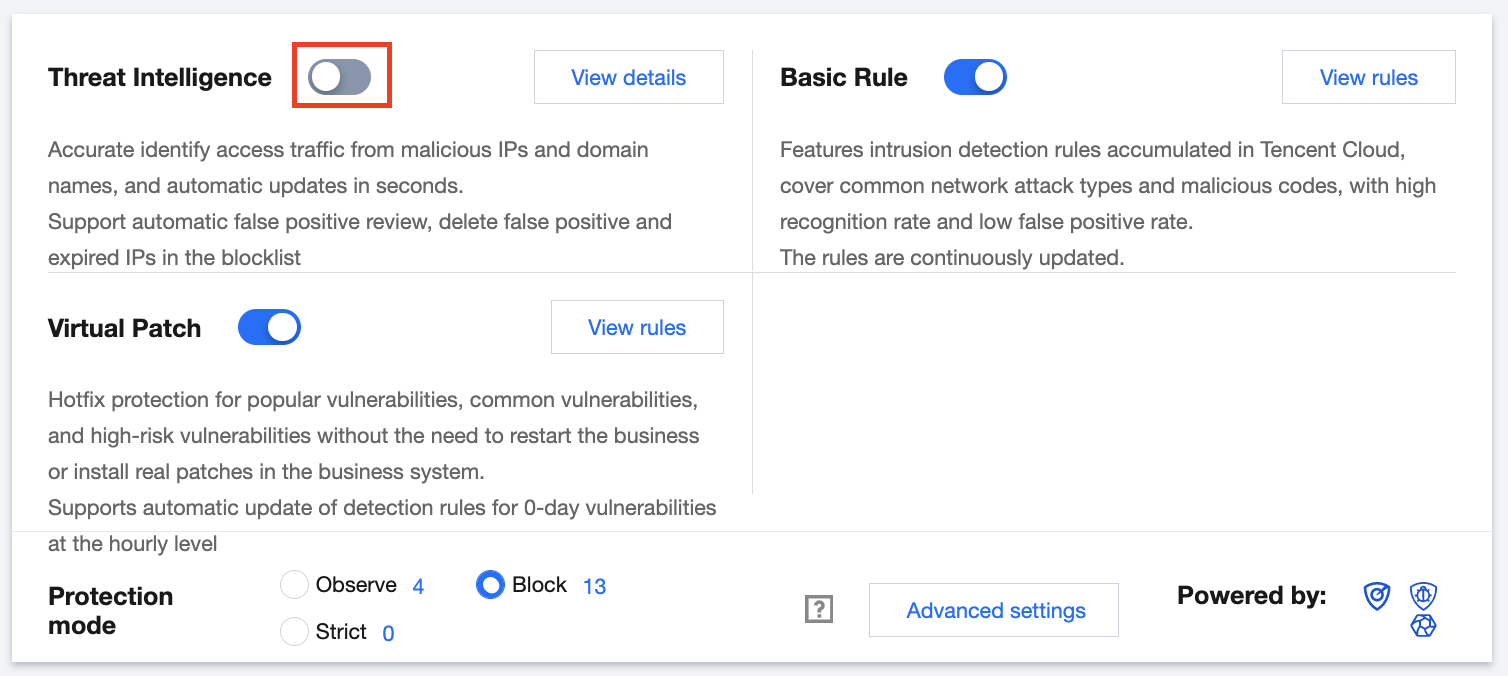Choose the Strict protection mode

[294, 631]
